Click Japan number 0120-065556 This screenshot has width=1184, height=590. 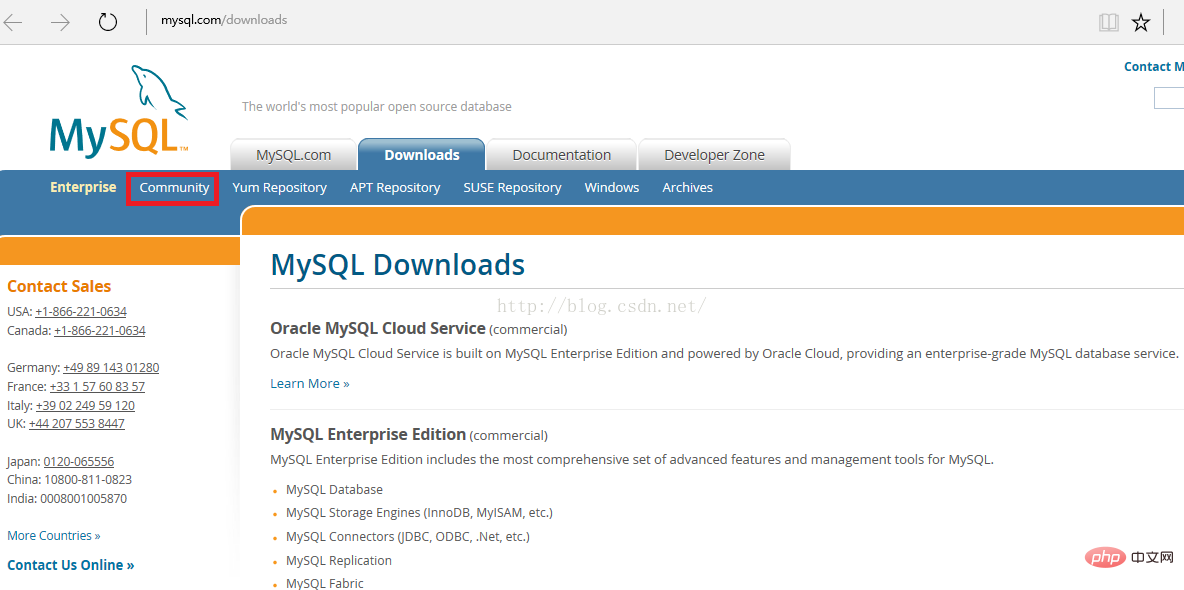(x=79, y=462)
